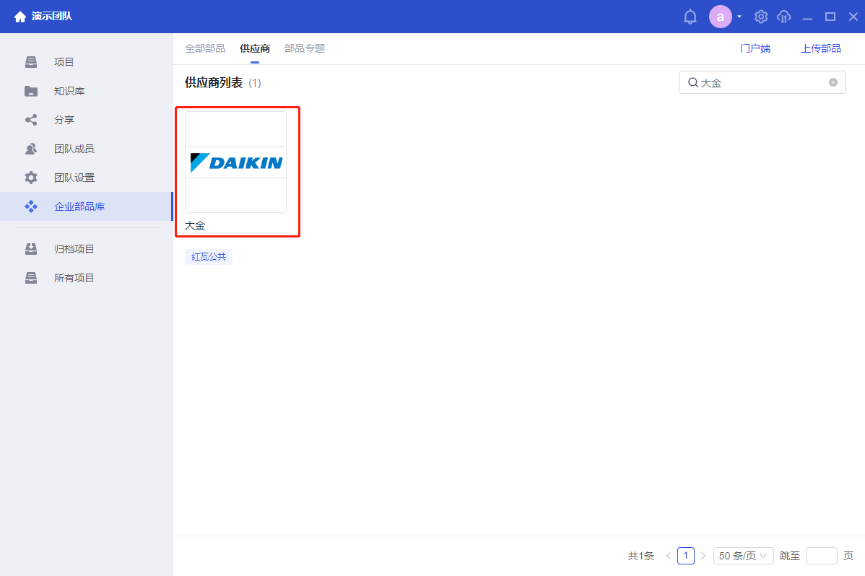Switch to the 全部部品 tab
Viewport: 865px width, 576px height.
click(x=205, y=49)
